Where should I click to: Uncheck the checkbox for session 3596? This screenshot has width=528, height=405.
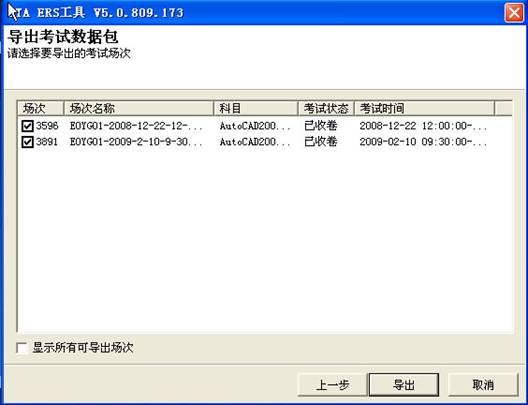tap(27, 126)
